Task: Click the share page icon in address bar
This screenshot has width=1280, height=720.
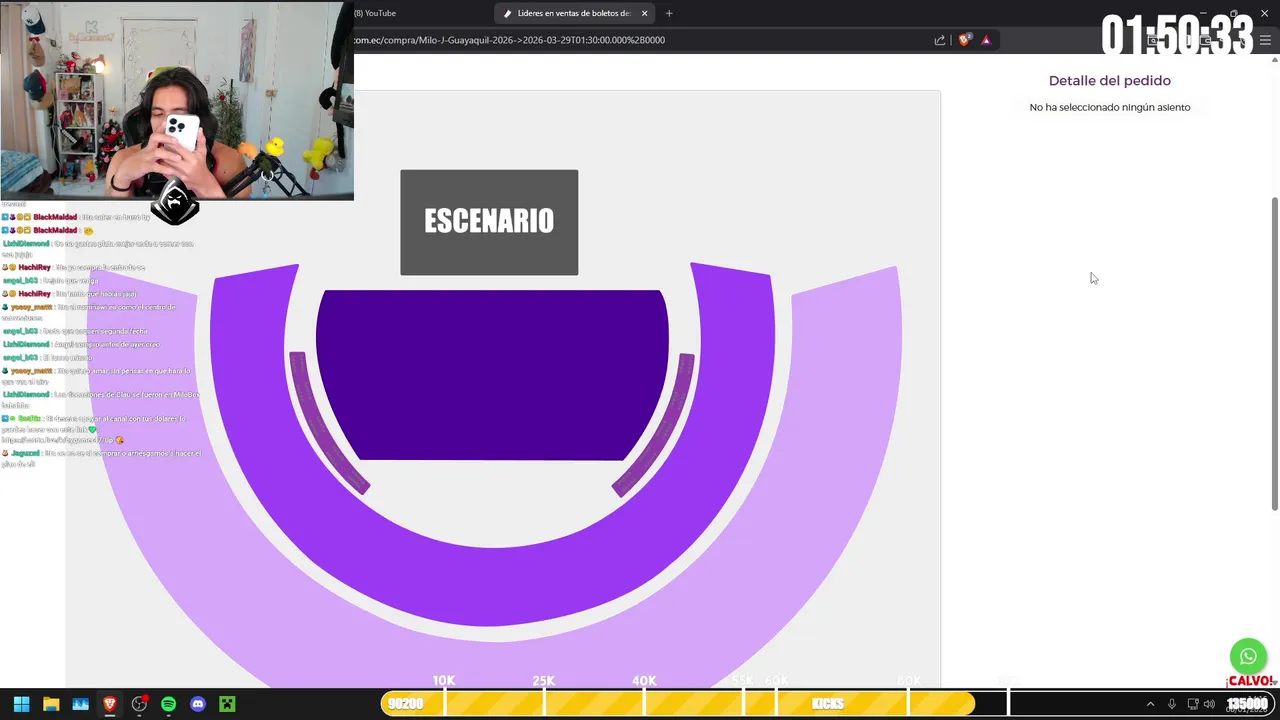Action: (x=940, y=40)
